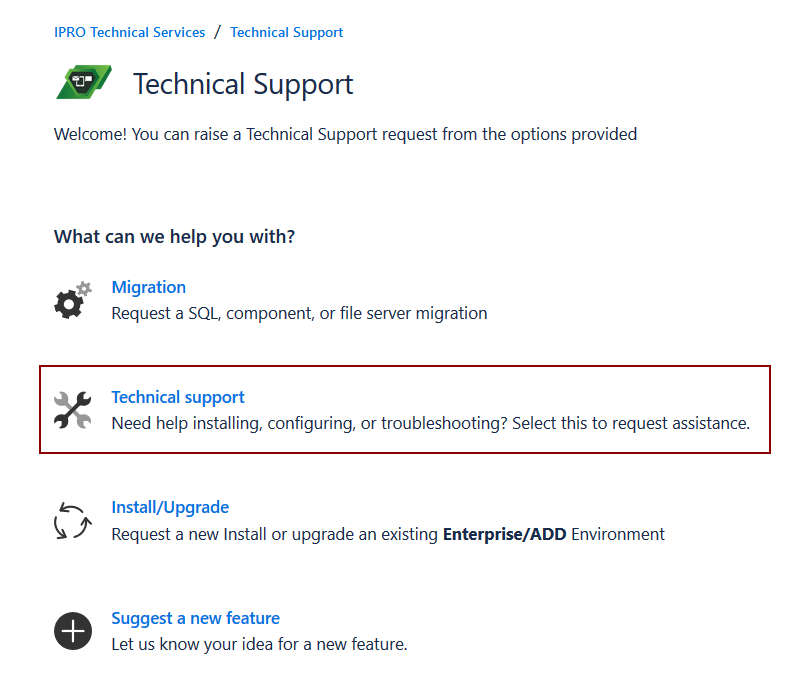Click the green Technical Support portal logo
Viewport: 806px width, 693px height.
(83, 80)
